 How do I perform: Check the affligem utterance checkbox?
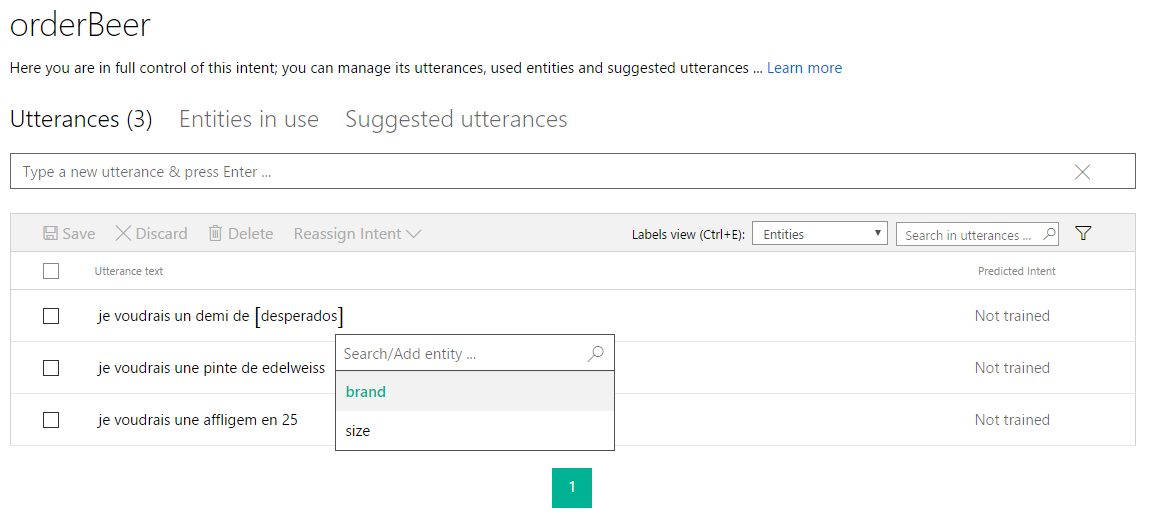pos(51,420)
